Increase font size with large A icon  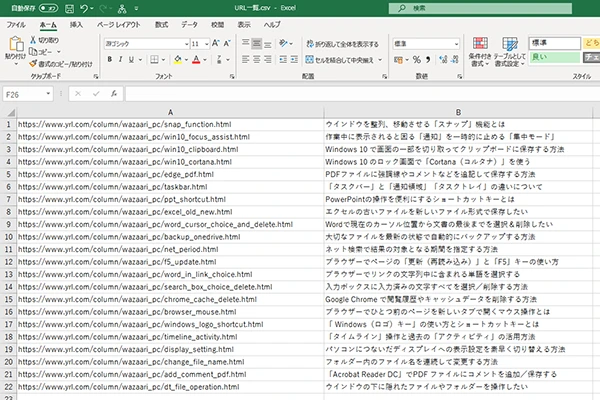pyautogui.click(x=215, y=43)
